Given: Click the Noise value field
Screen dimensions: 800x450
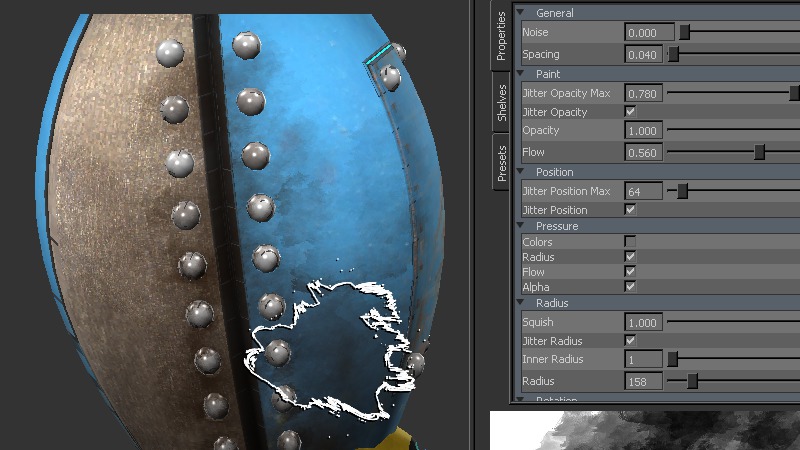Looking at the screenshot, I should tap(649, 33).
